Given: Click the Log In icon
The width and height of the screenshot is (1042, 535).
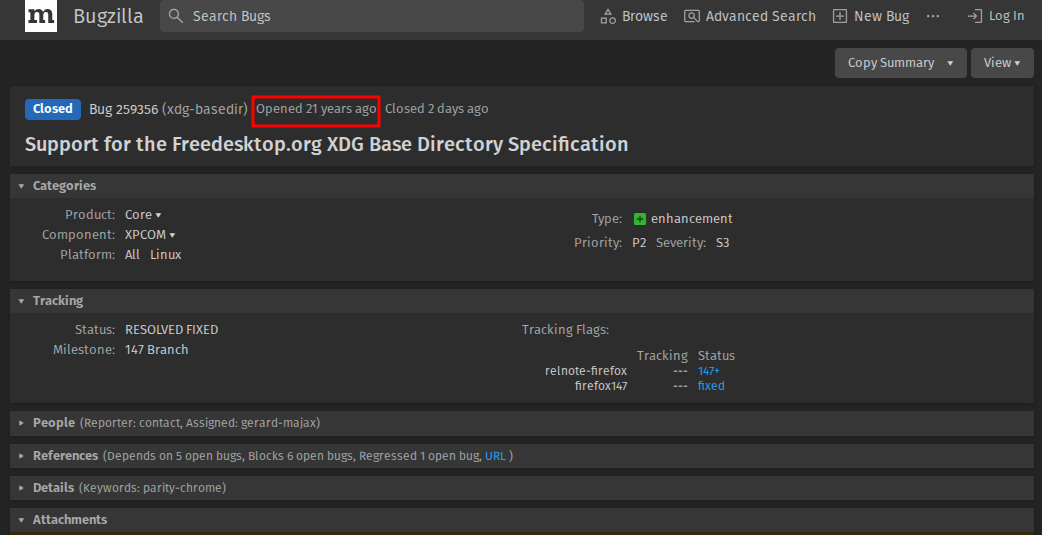Looking at the screenshot, I should click(975, 16).
